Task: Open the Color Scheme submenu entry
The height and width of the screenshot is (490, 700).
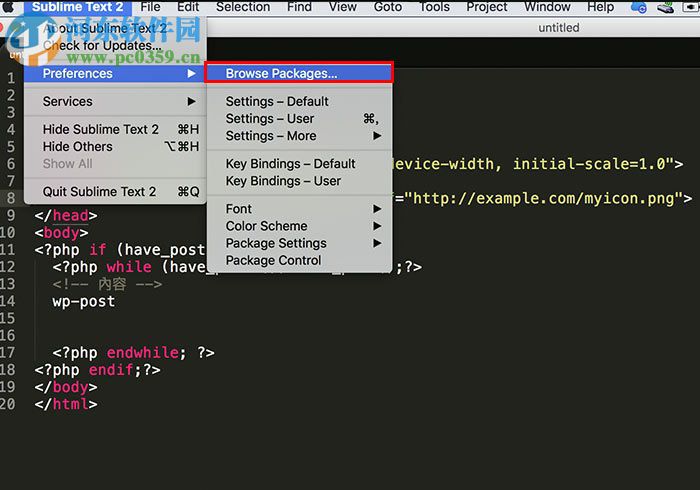Action: [299, 226]
